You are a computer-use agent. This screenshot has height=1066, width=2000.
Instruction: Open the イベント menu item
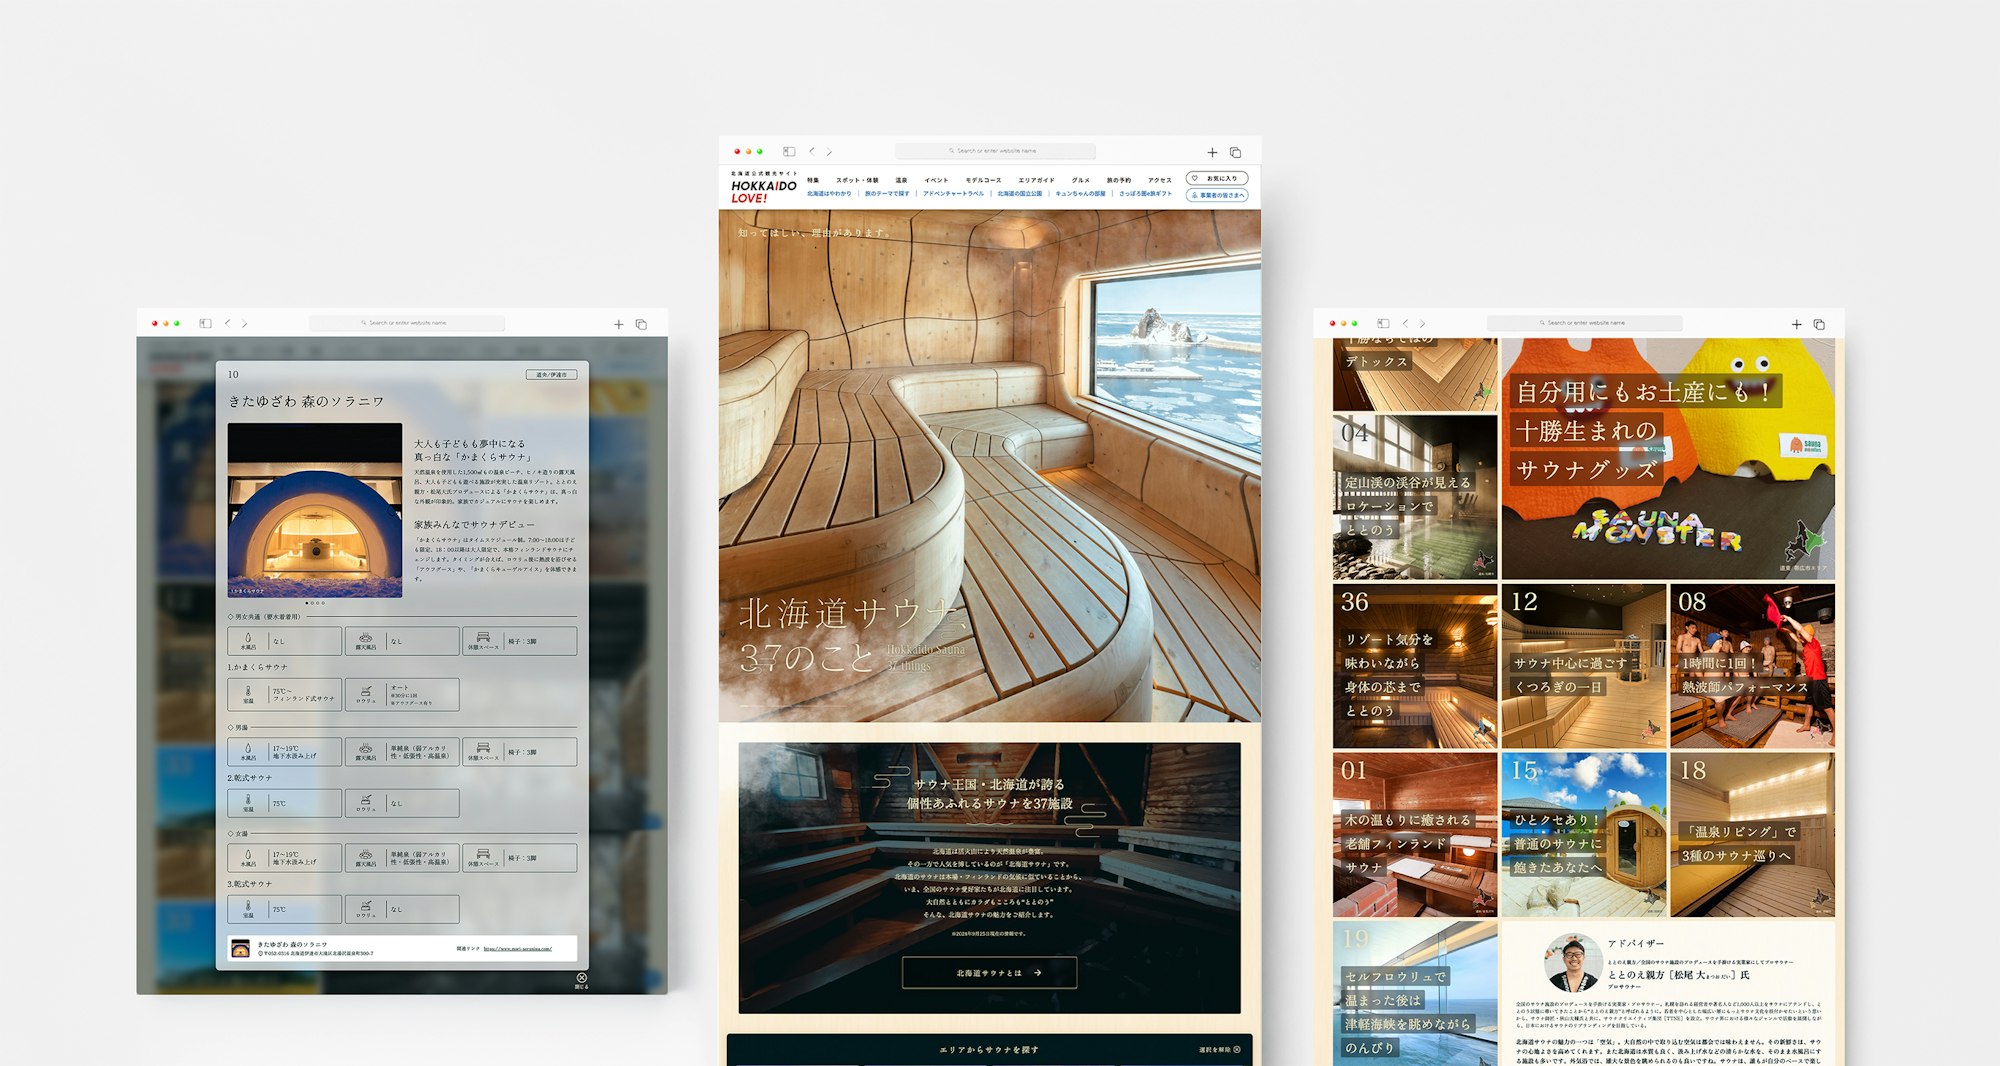(936, 180)
